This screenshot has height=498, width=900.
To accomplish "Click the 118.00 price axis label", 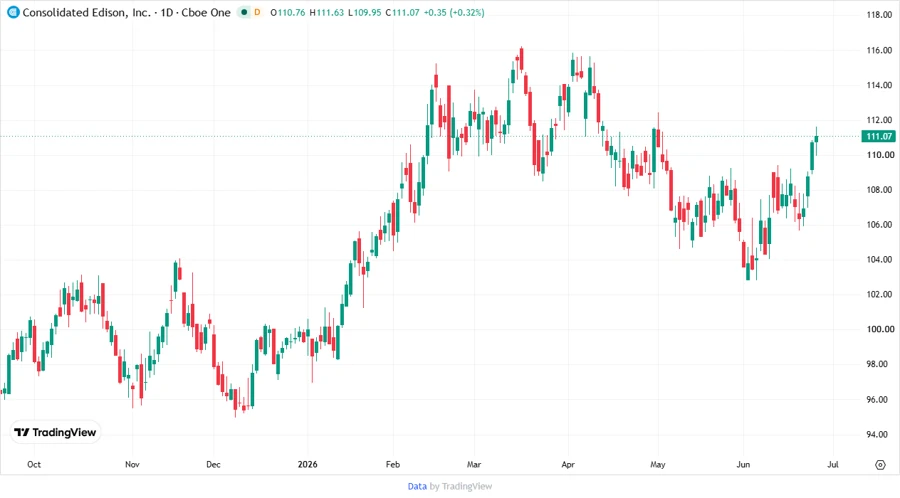I will point(879,15).
